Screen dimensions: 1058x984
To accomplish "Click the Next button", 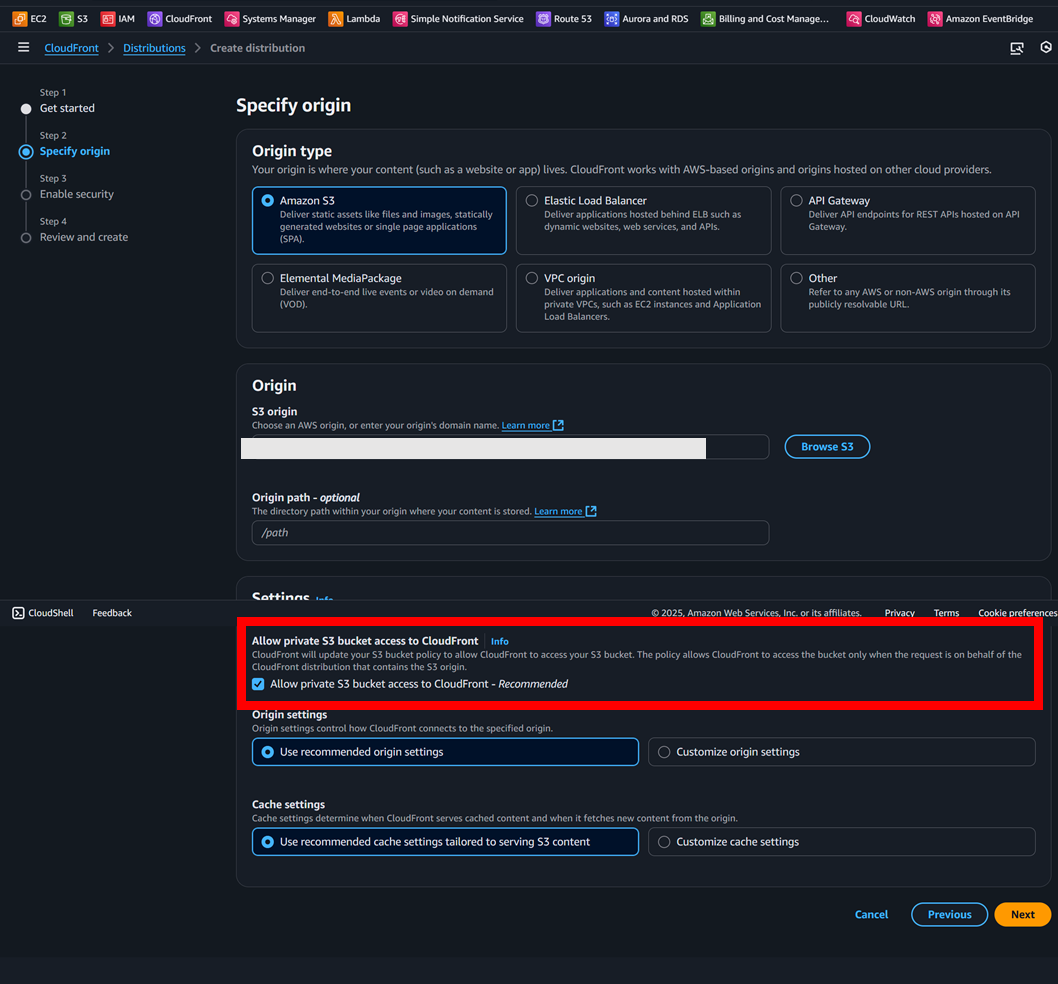I will point(1022,914).
